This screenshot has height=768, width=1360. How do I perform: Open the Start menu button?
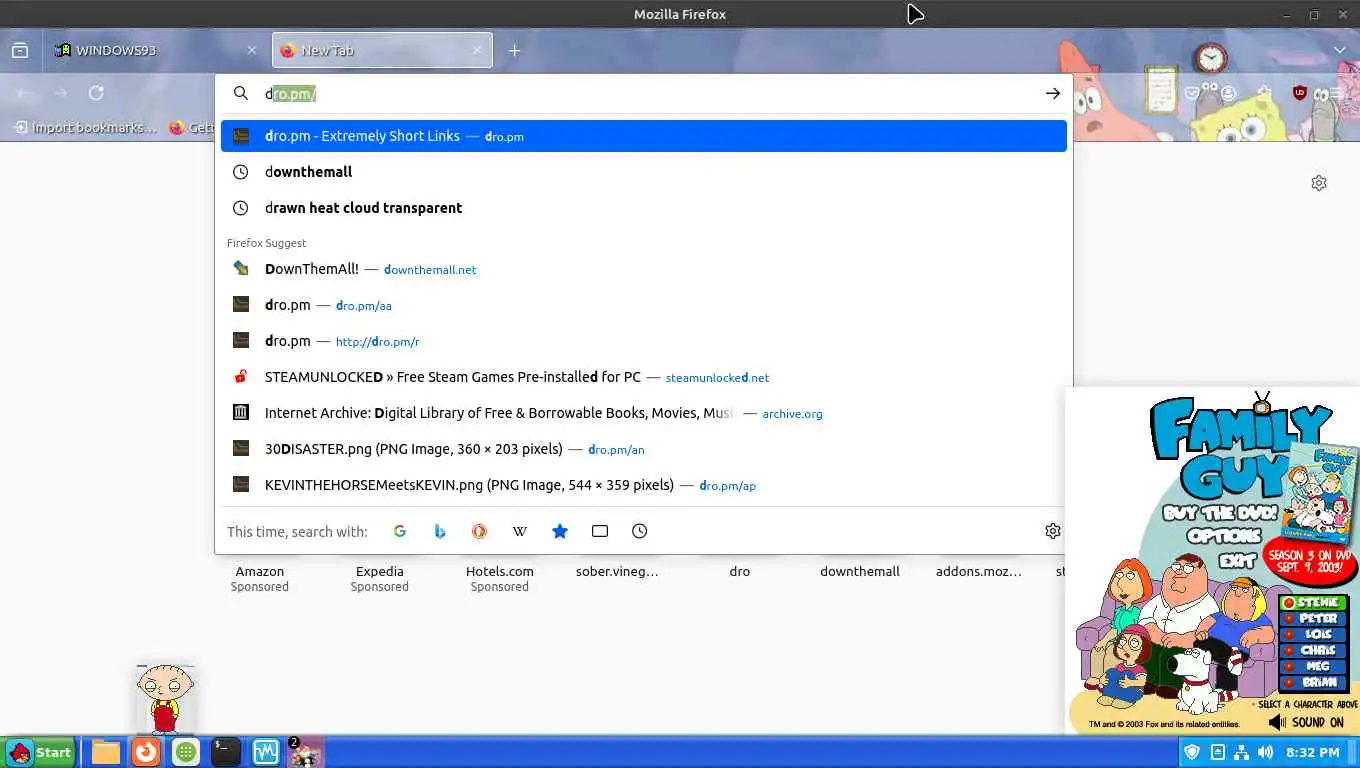pyautogui.click(x=39, y=752)
